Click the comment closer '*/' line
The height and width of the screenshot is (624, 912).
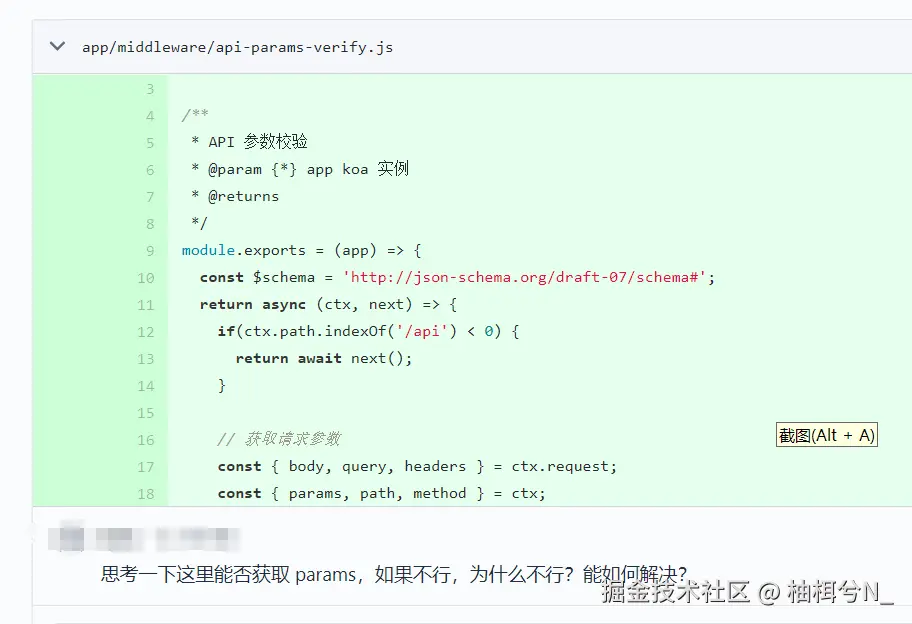[x=199, y=223]
